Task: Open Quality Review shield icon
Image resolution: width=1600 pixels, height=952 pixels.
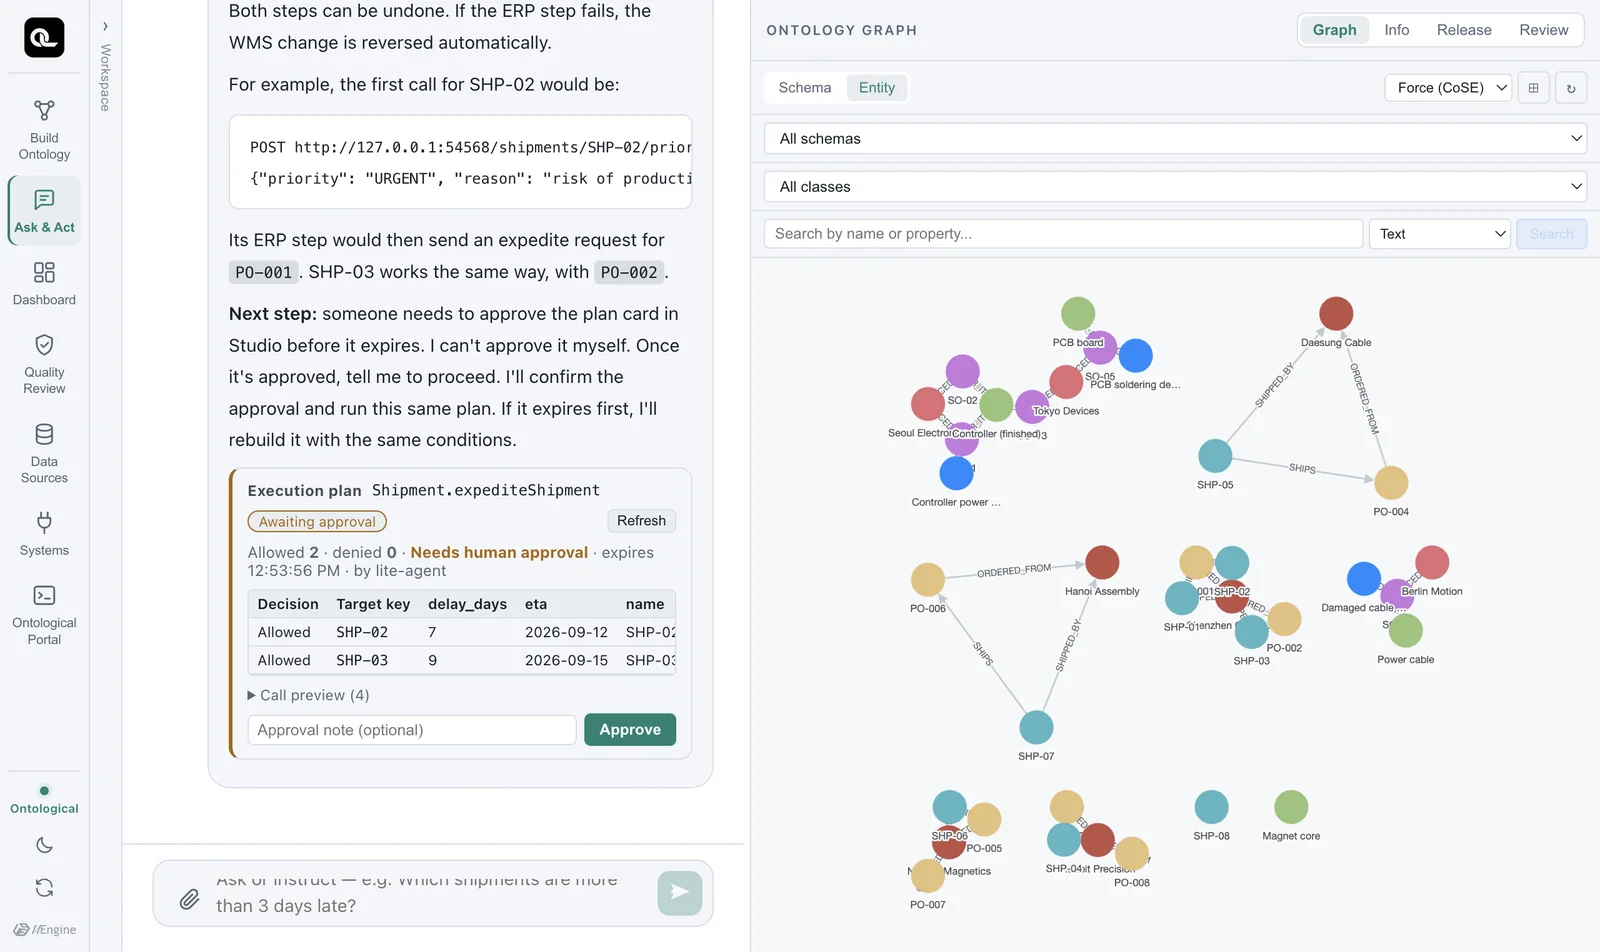Action: (x=44, y=345)
